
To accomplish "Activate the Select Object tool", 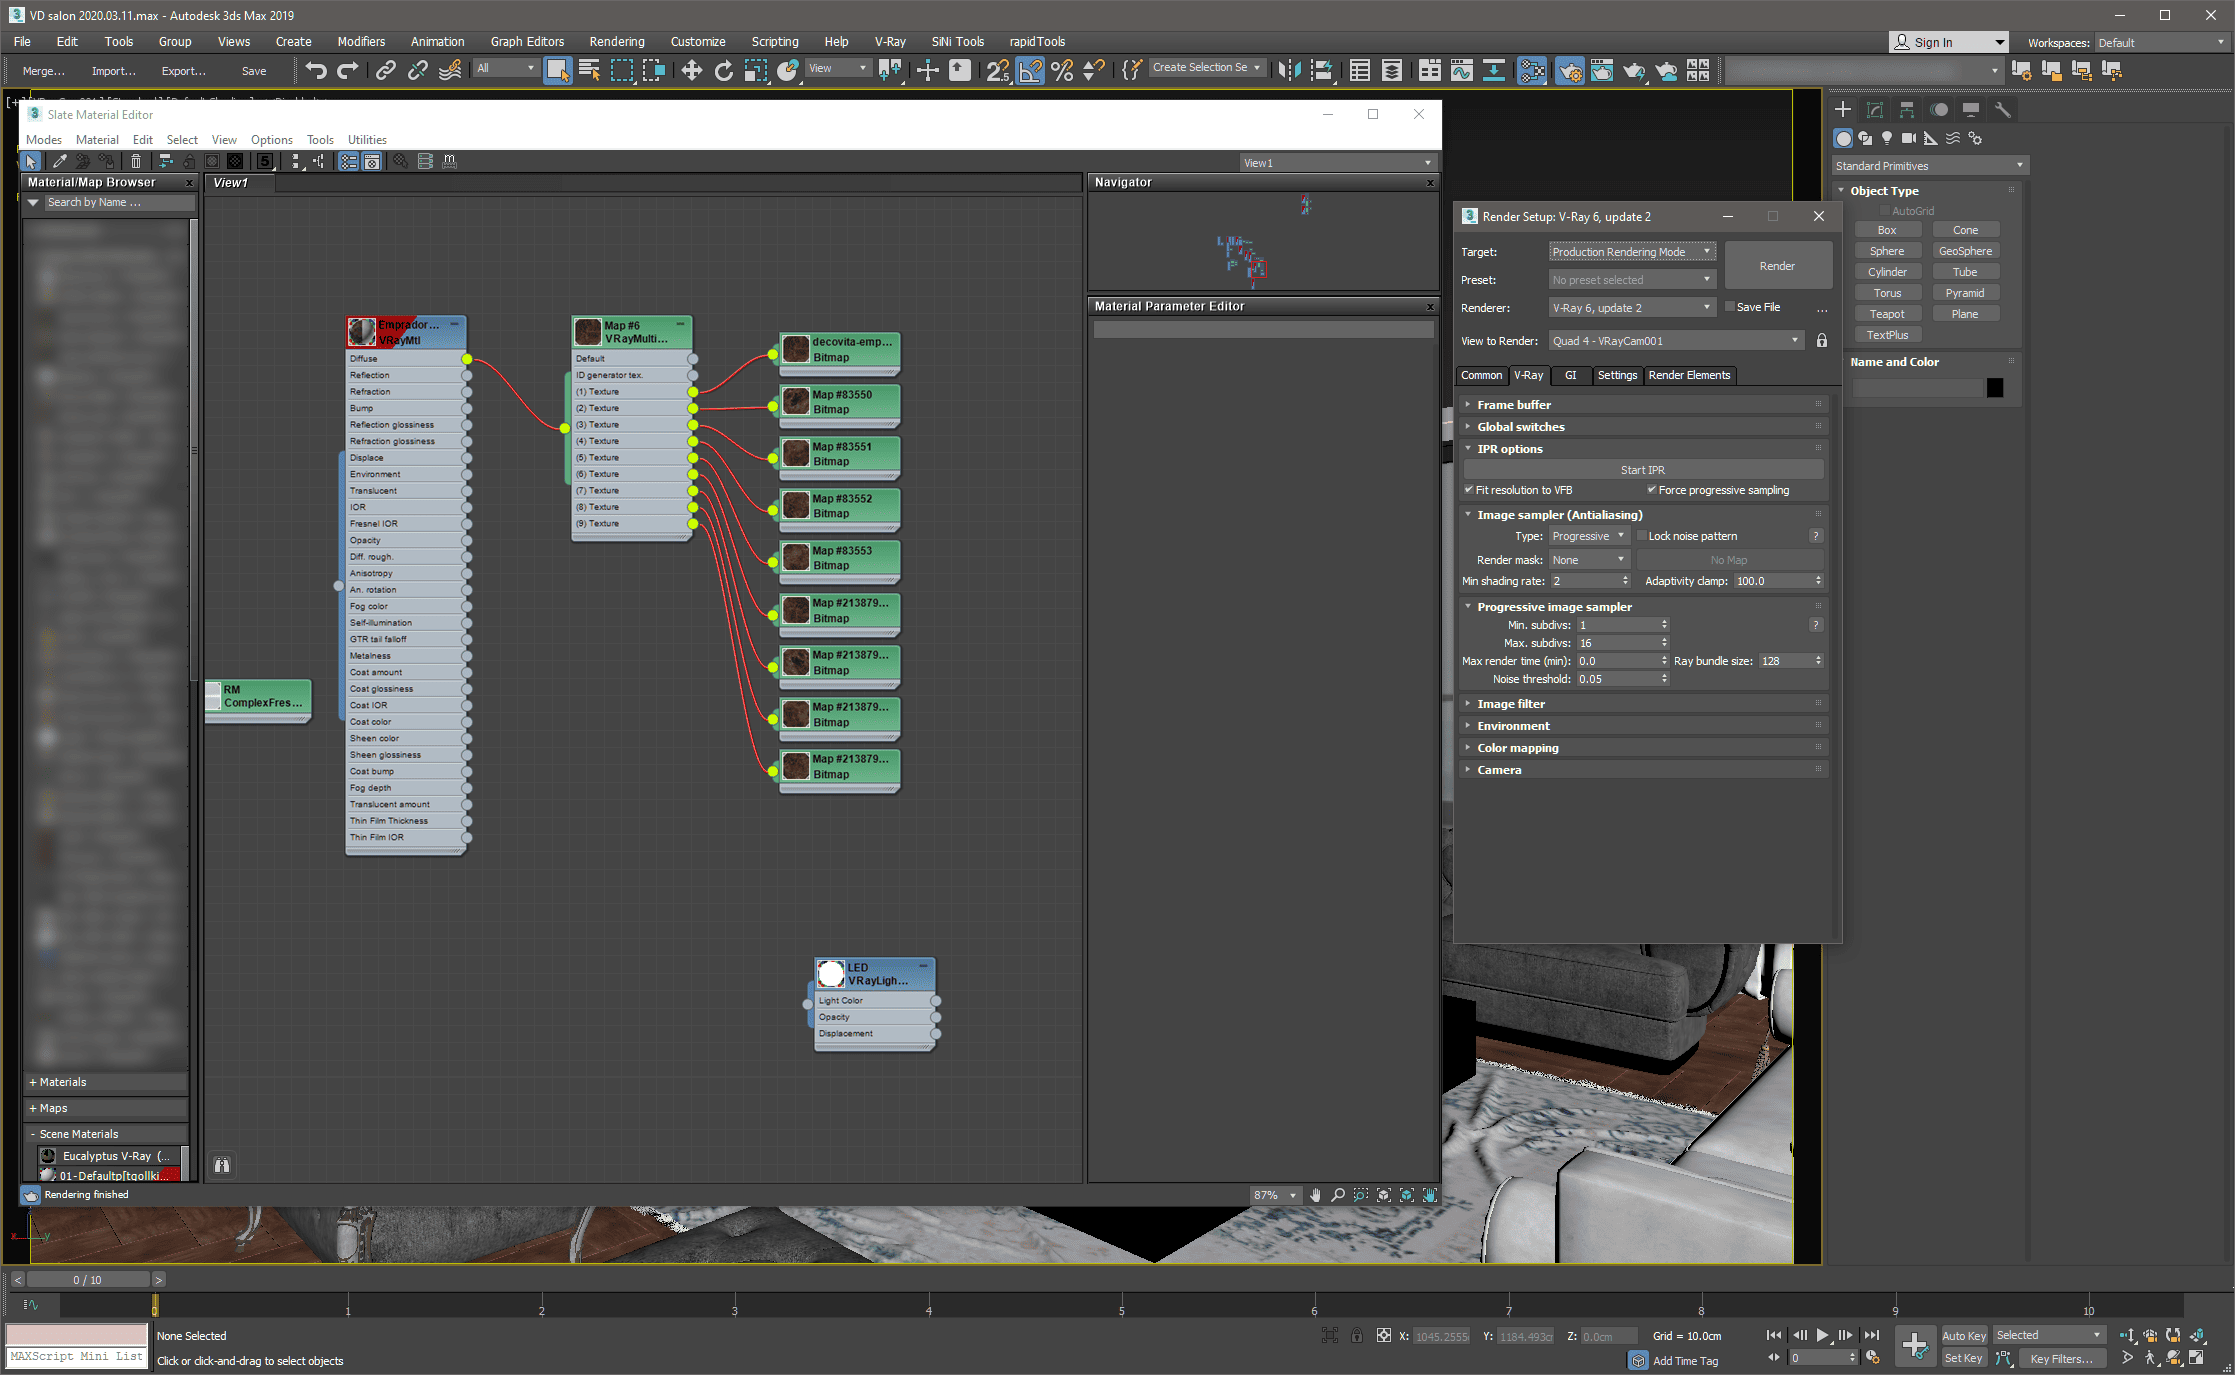I will [557, 70].
